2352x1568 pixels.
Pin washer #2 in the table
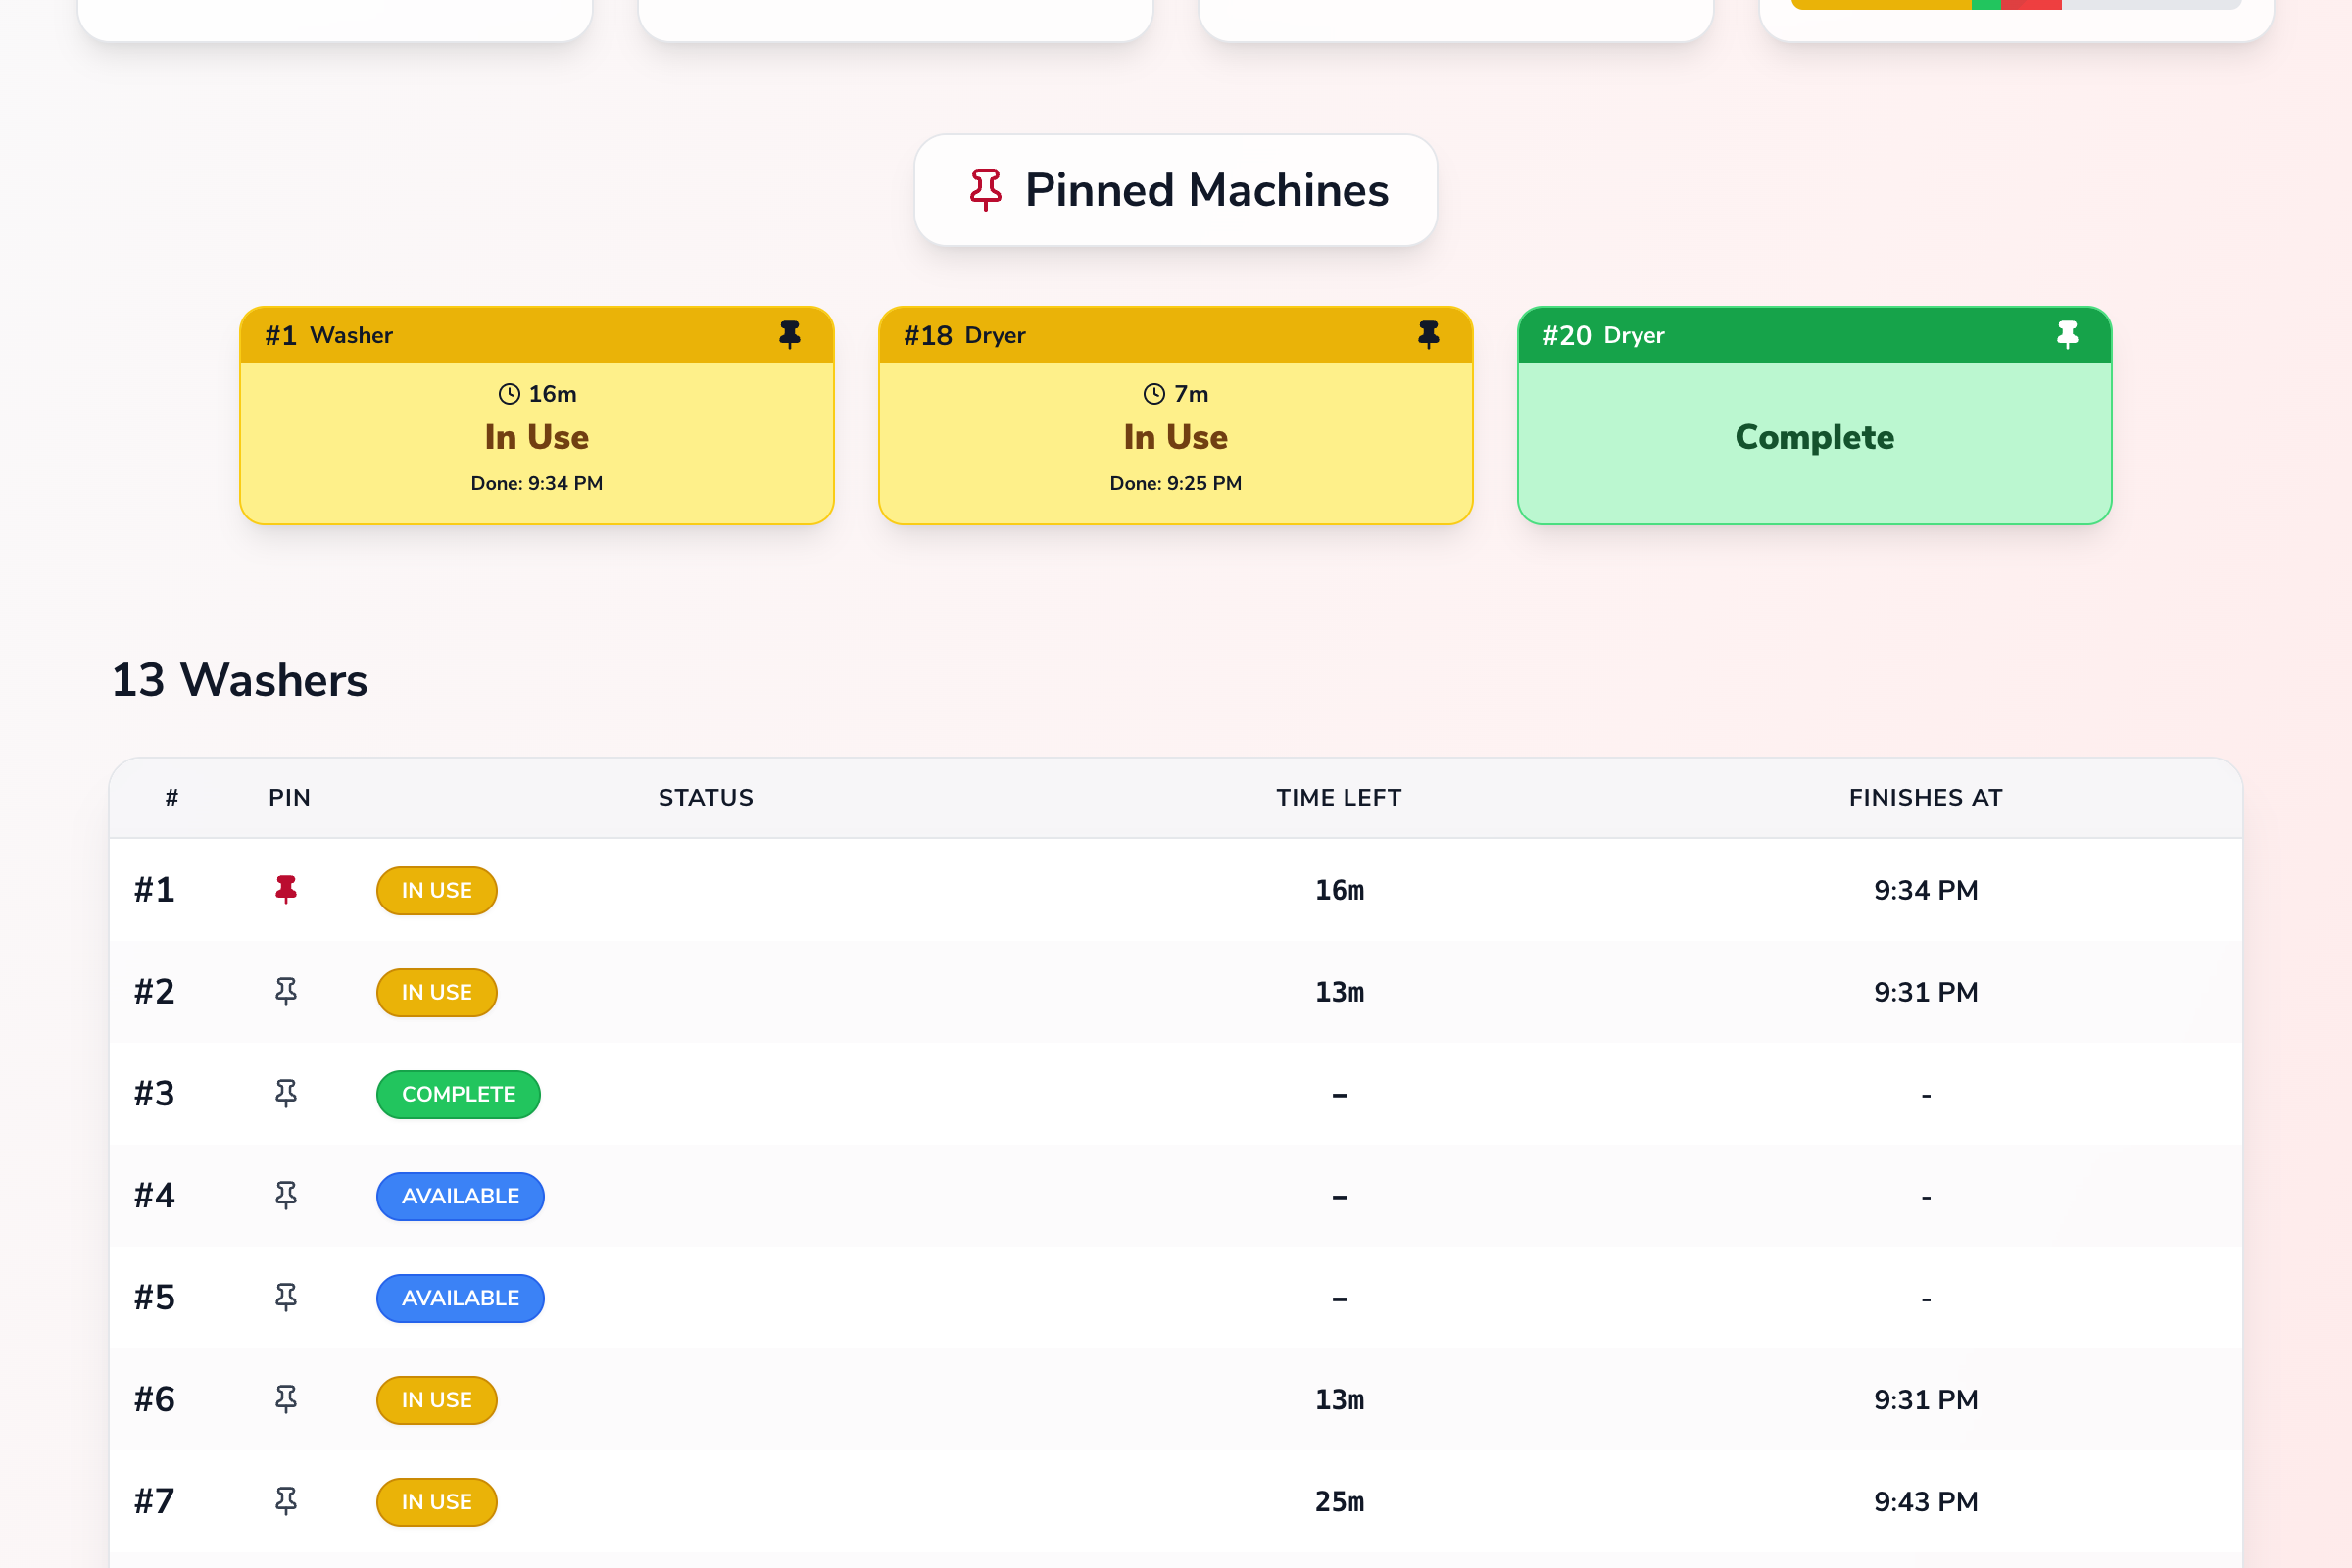point(286,991)
